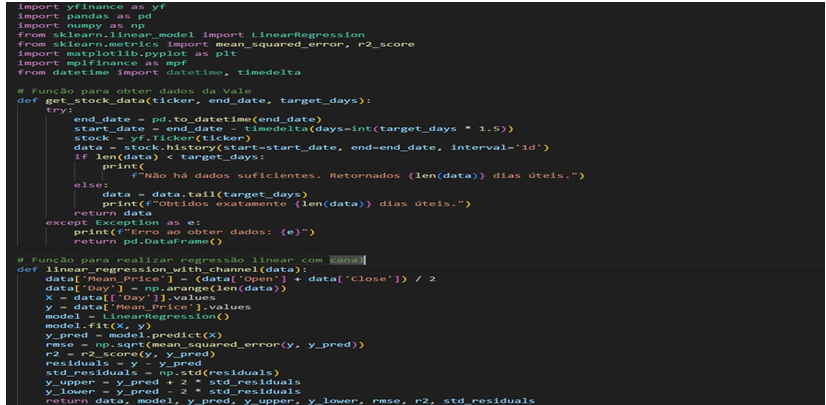Image resolution: width=826 pixels, height=405 pixels.
Task: Click 'mean_squared_error, r2_score' import line
Action: pos(216,44)
